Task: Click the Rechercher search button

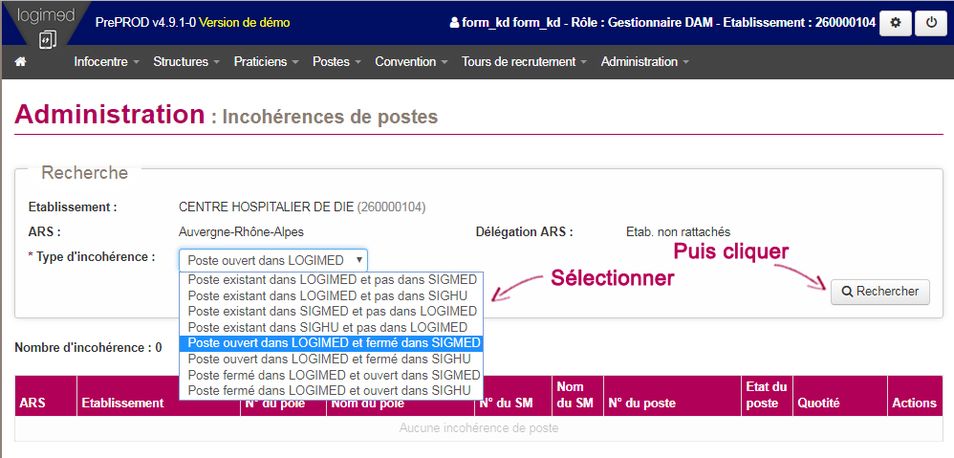Action: pyautogui.click(x=880, y=291)
